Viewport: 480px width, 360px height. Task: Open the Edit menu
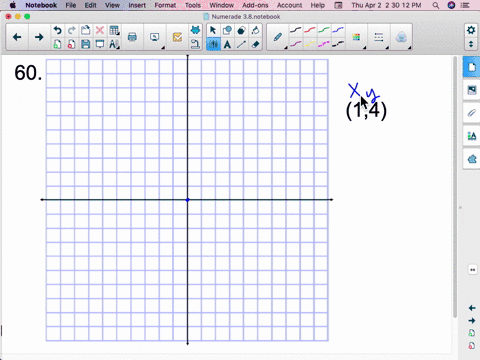coord(90,5)
